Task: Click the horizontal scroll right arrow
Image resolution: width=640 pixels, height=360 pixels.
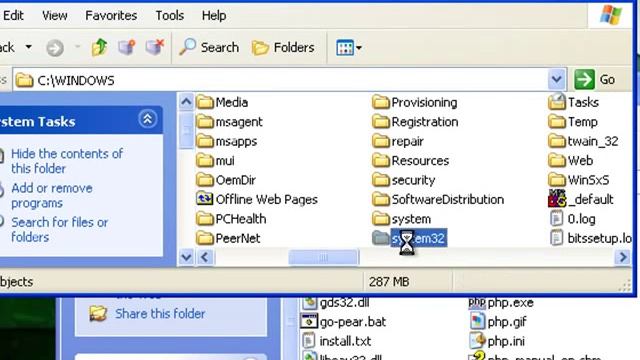Action: [x=623, y=257]
